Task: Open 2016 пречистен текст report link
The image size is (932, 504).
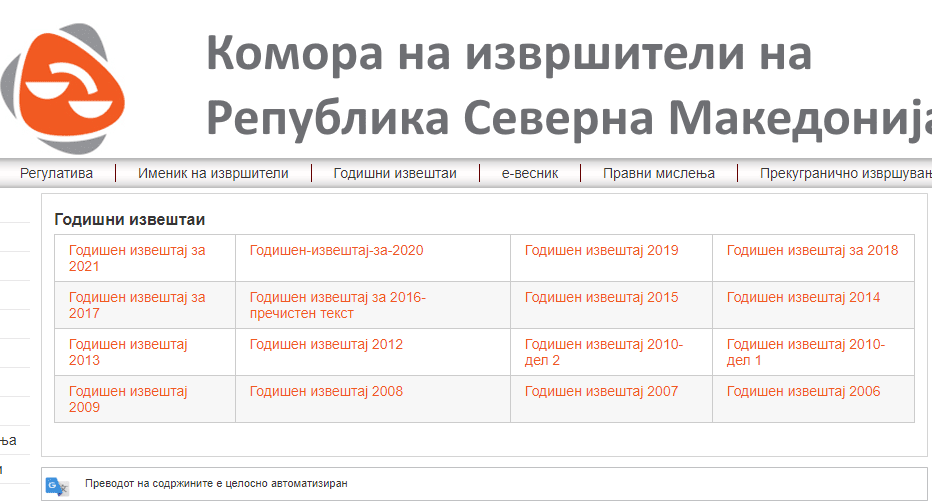Action: 337,305
